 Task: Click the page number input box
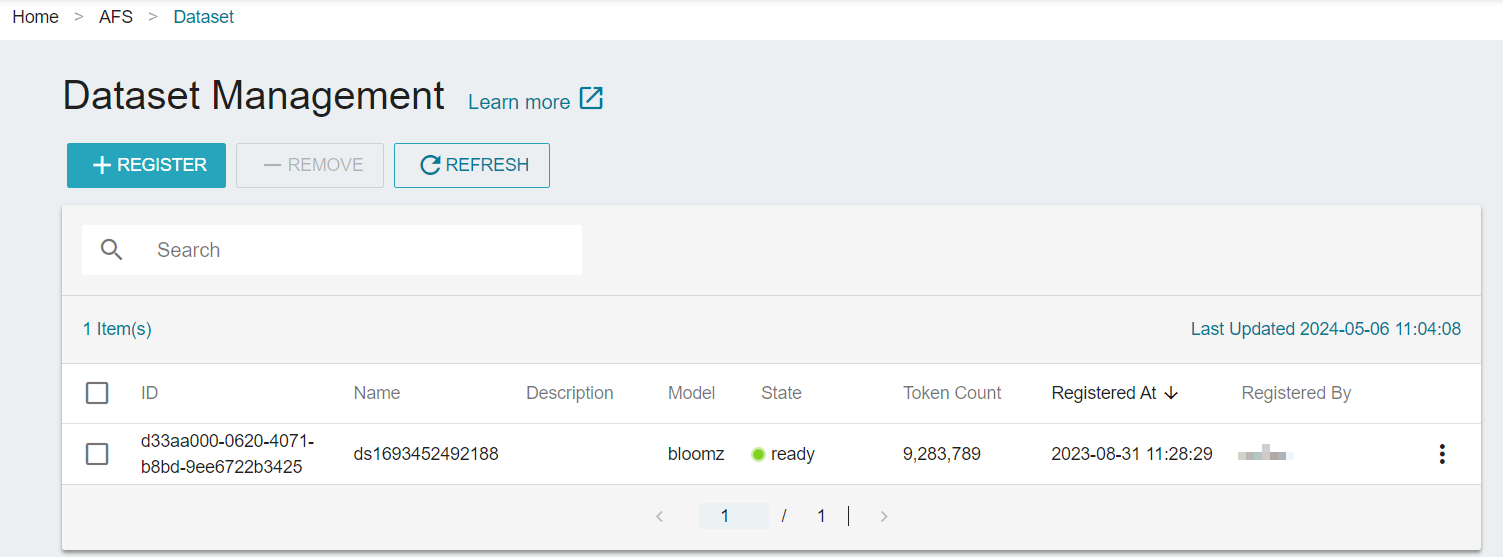(x=733, y=516)
